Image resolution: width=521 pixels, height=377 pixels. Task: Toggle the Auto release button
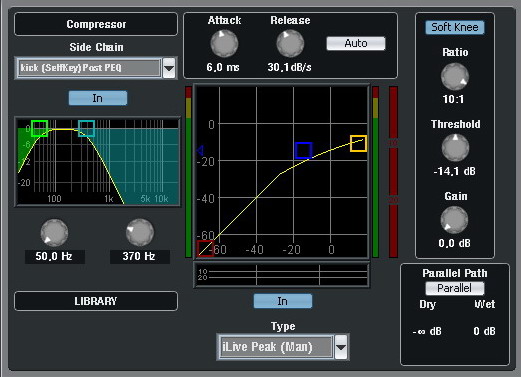[x=356, y=43]
